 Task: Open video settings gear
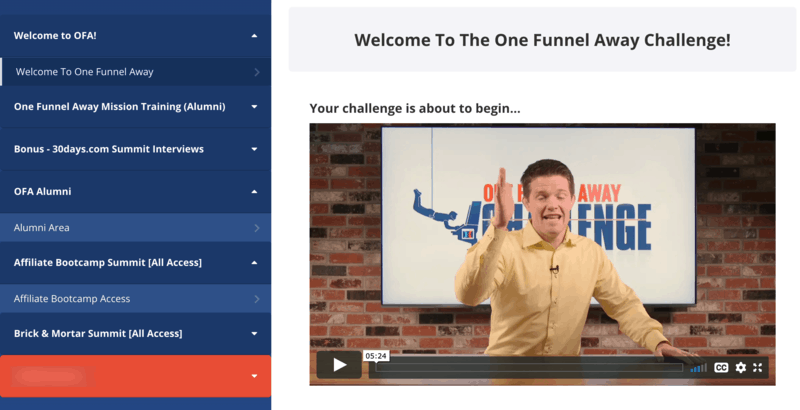point(740,367)
